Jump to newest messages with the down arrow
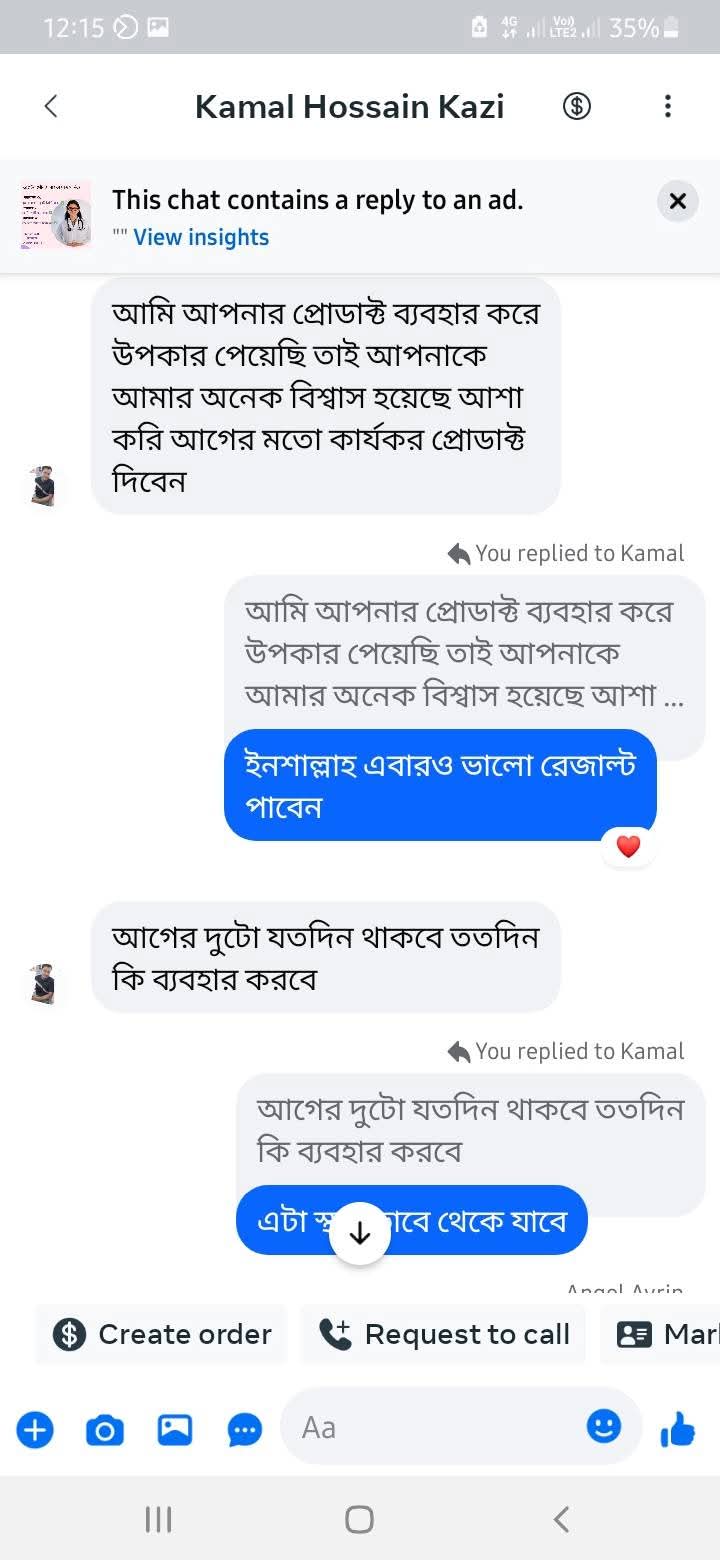720x1560 pixels. click(x=360, y=1233)
